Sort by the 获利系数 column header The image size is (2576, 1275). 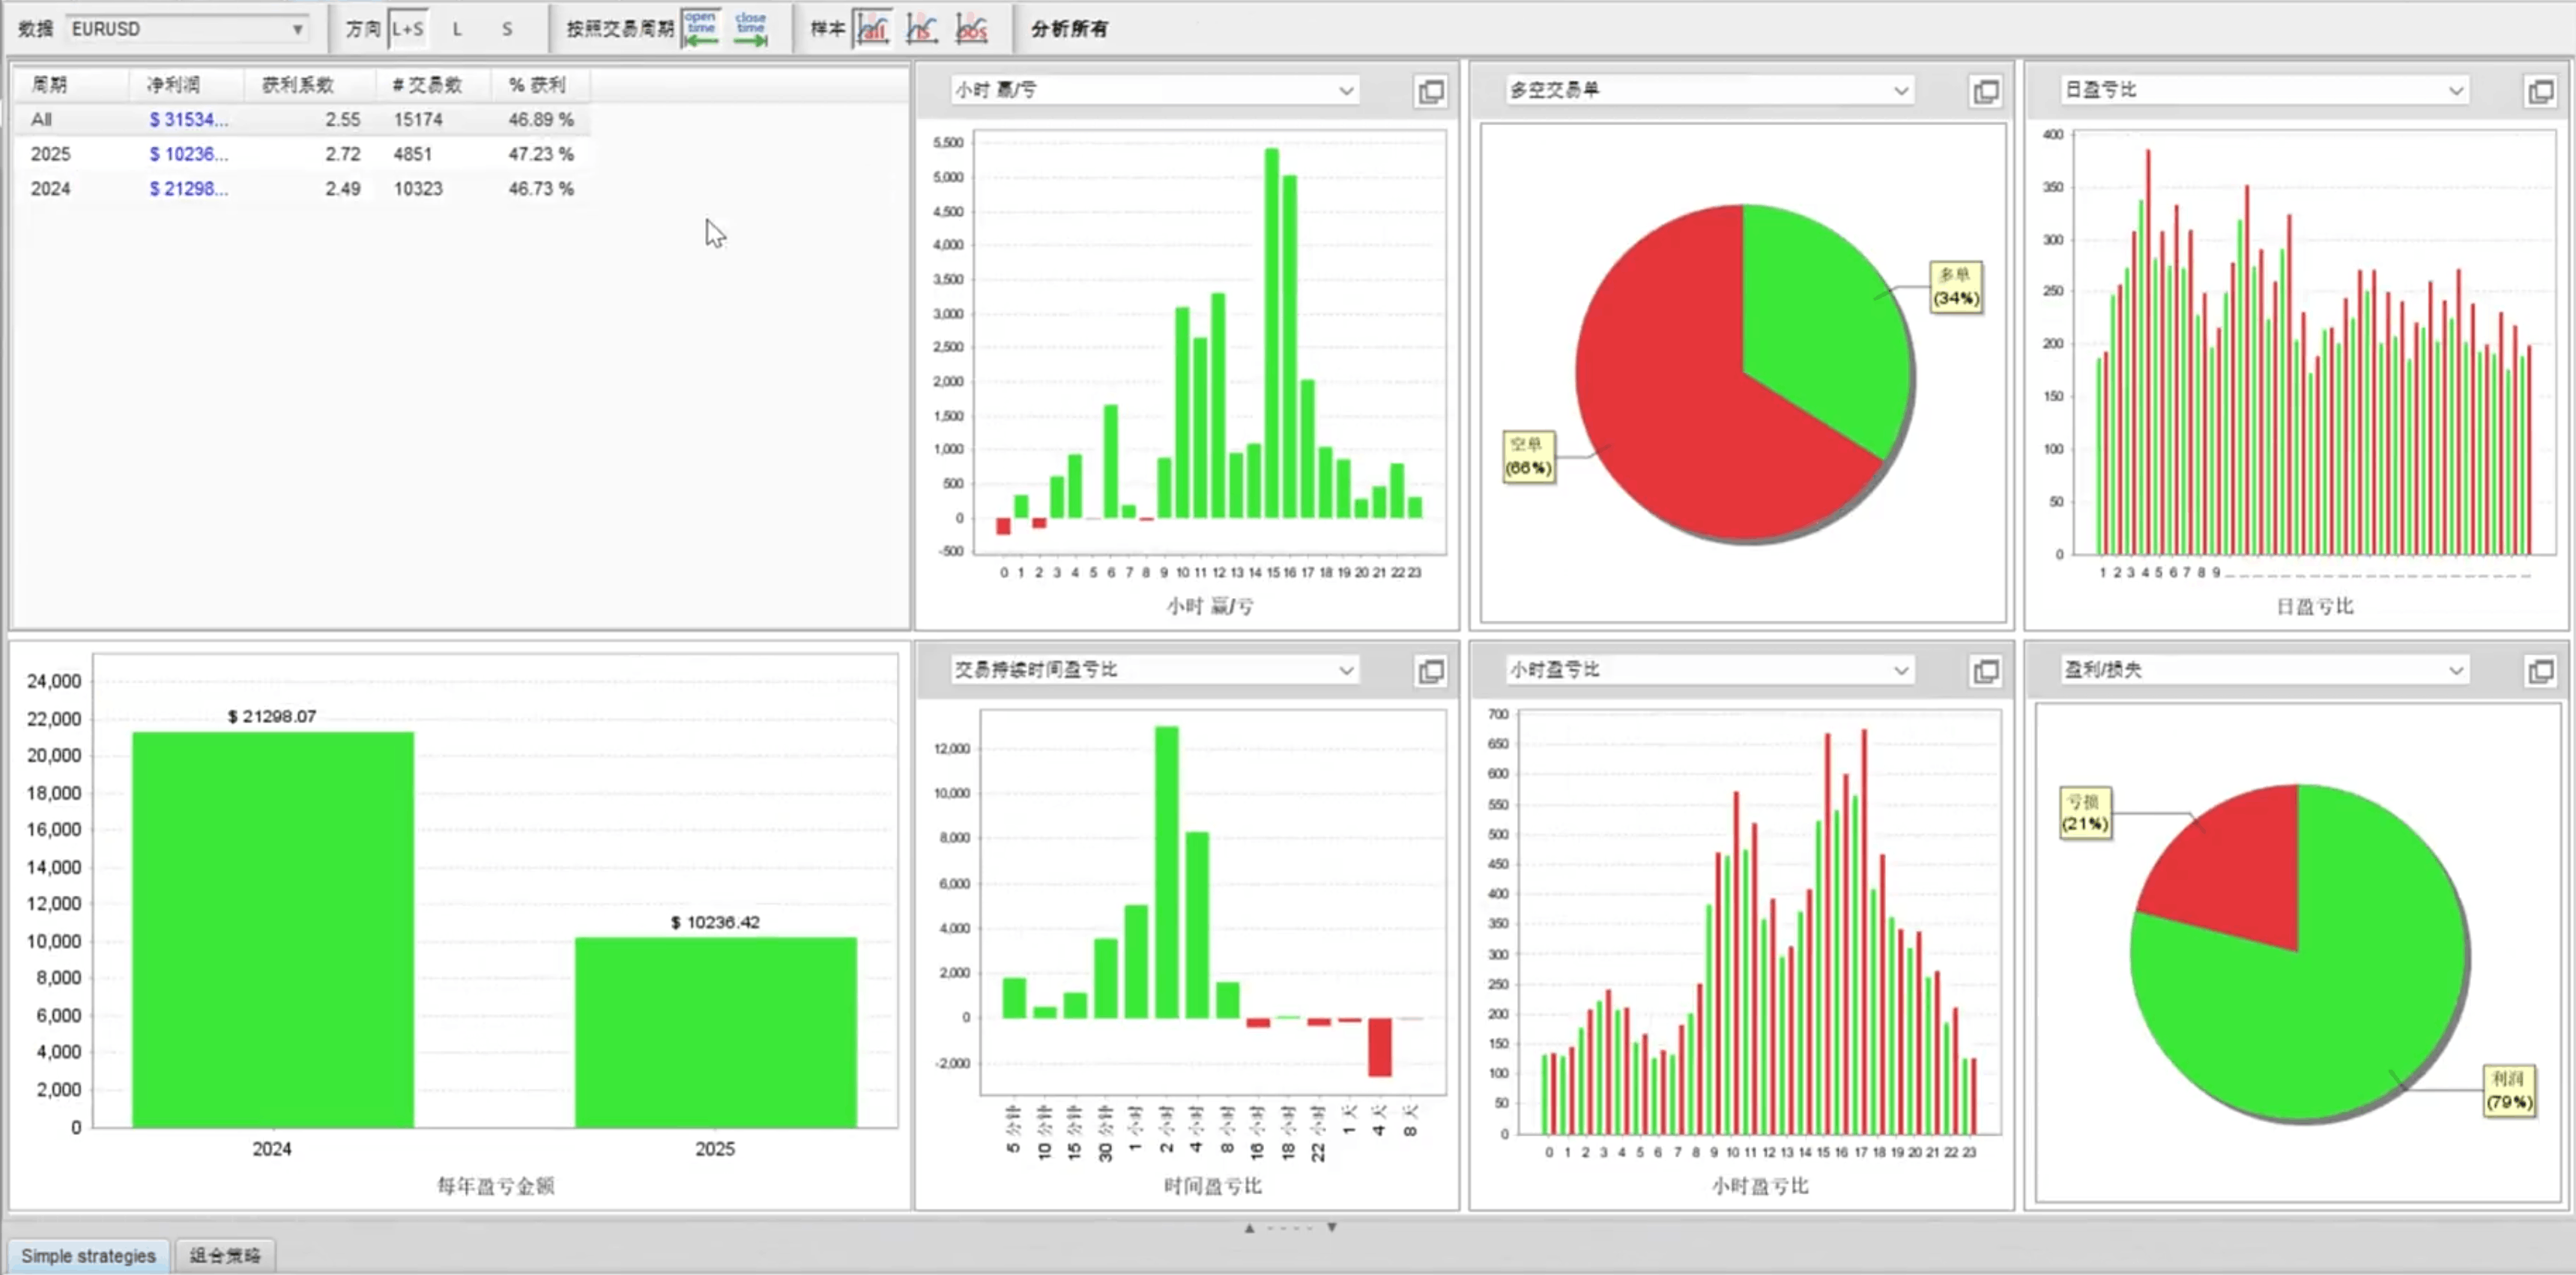pyautogui.click(x=309, y=85)
